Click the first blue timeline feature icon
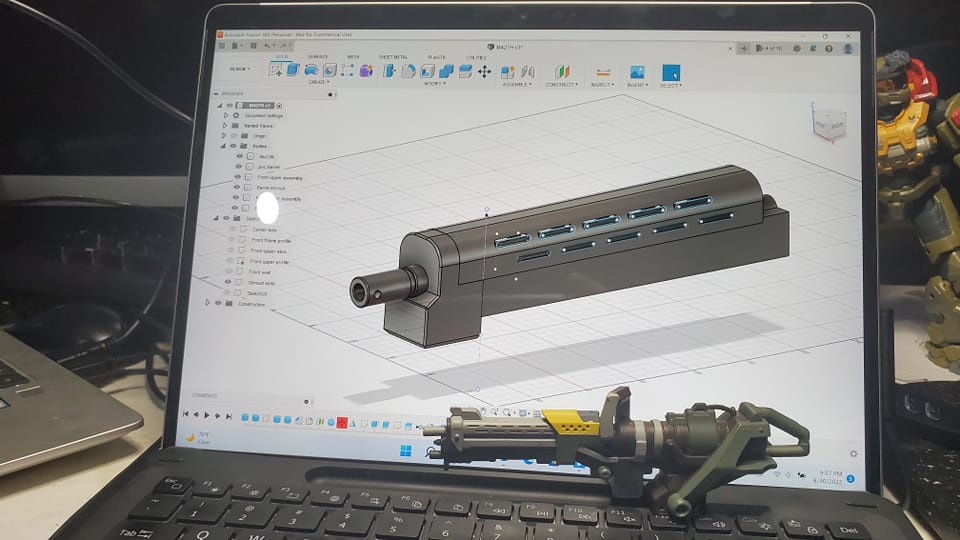Viewport: 960px width, 540px height. coord(246,418)
